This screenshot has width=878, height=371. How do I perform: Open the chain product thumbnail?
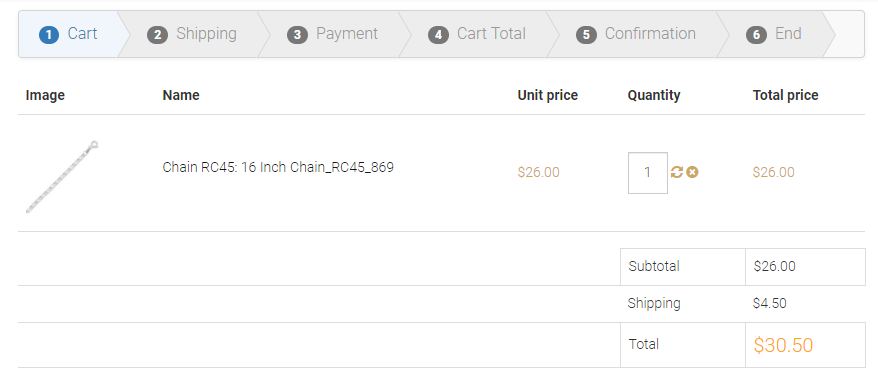tap(62, 177)
